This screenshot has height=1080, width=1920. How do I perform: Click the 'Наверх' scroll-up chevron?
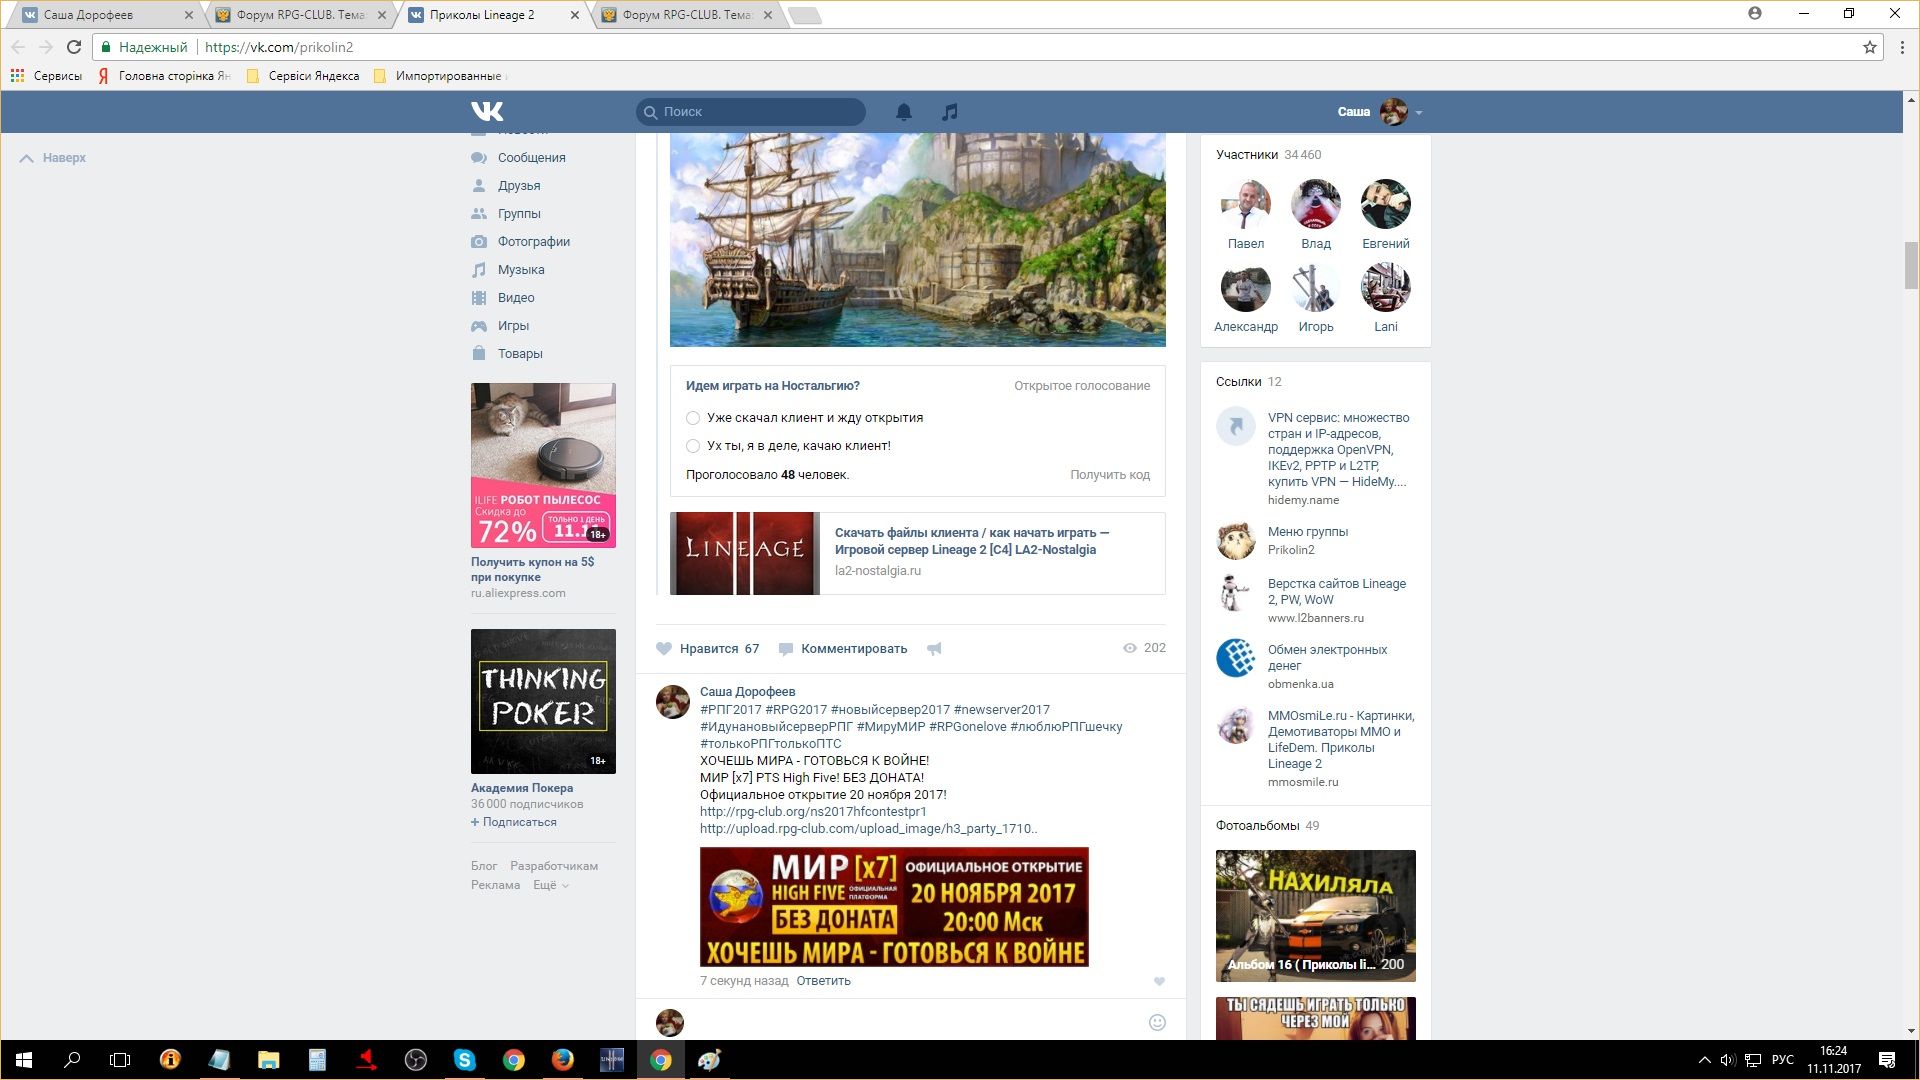pyautogui.click(x=27, y=158)
